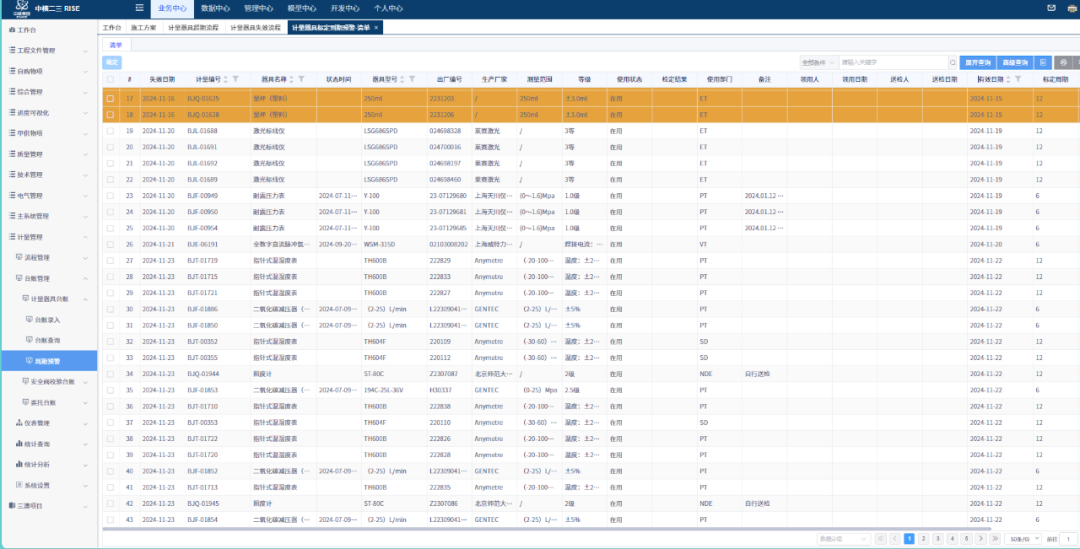Image resolution: width=1080 pixels, height=549 pixels.
Task: Check the checkbox for row 19
Action: (110, 131)
